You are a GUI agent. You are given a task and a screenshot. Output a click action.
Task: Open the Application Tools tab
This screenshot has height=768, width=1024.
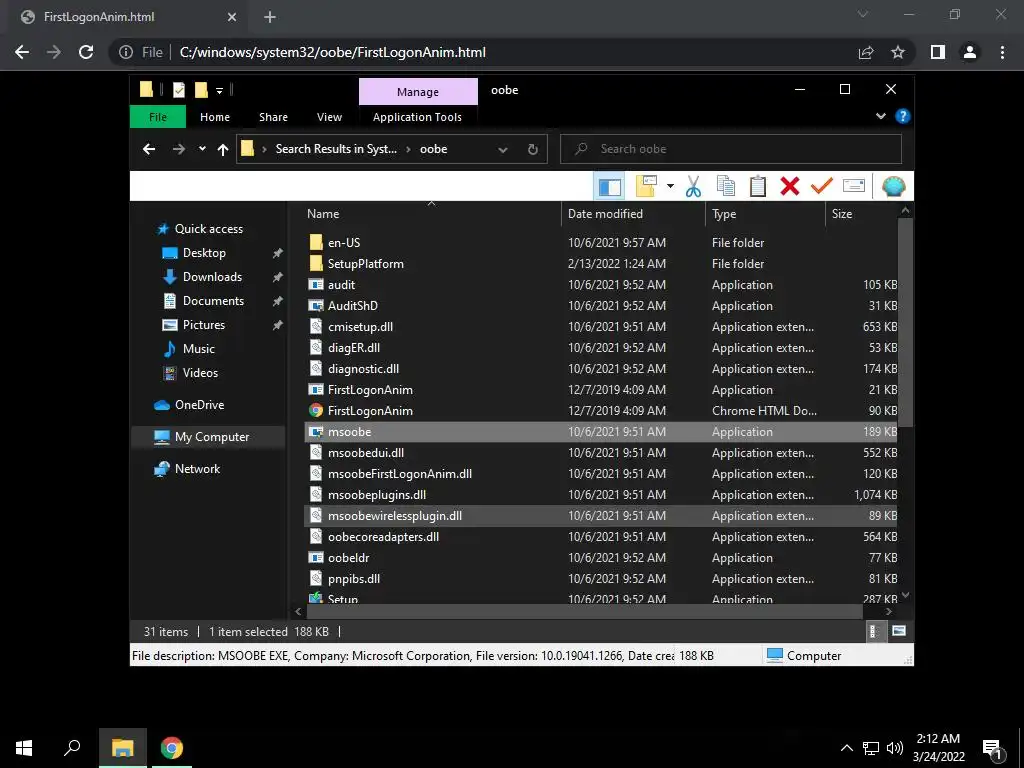click(x=417, y=117)
